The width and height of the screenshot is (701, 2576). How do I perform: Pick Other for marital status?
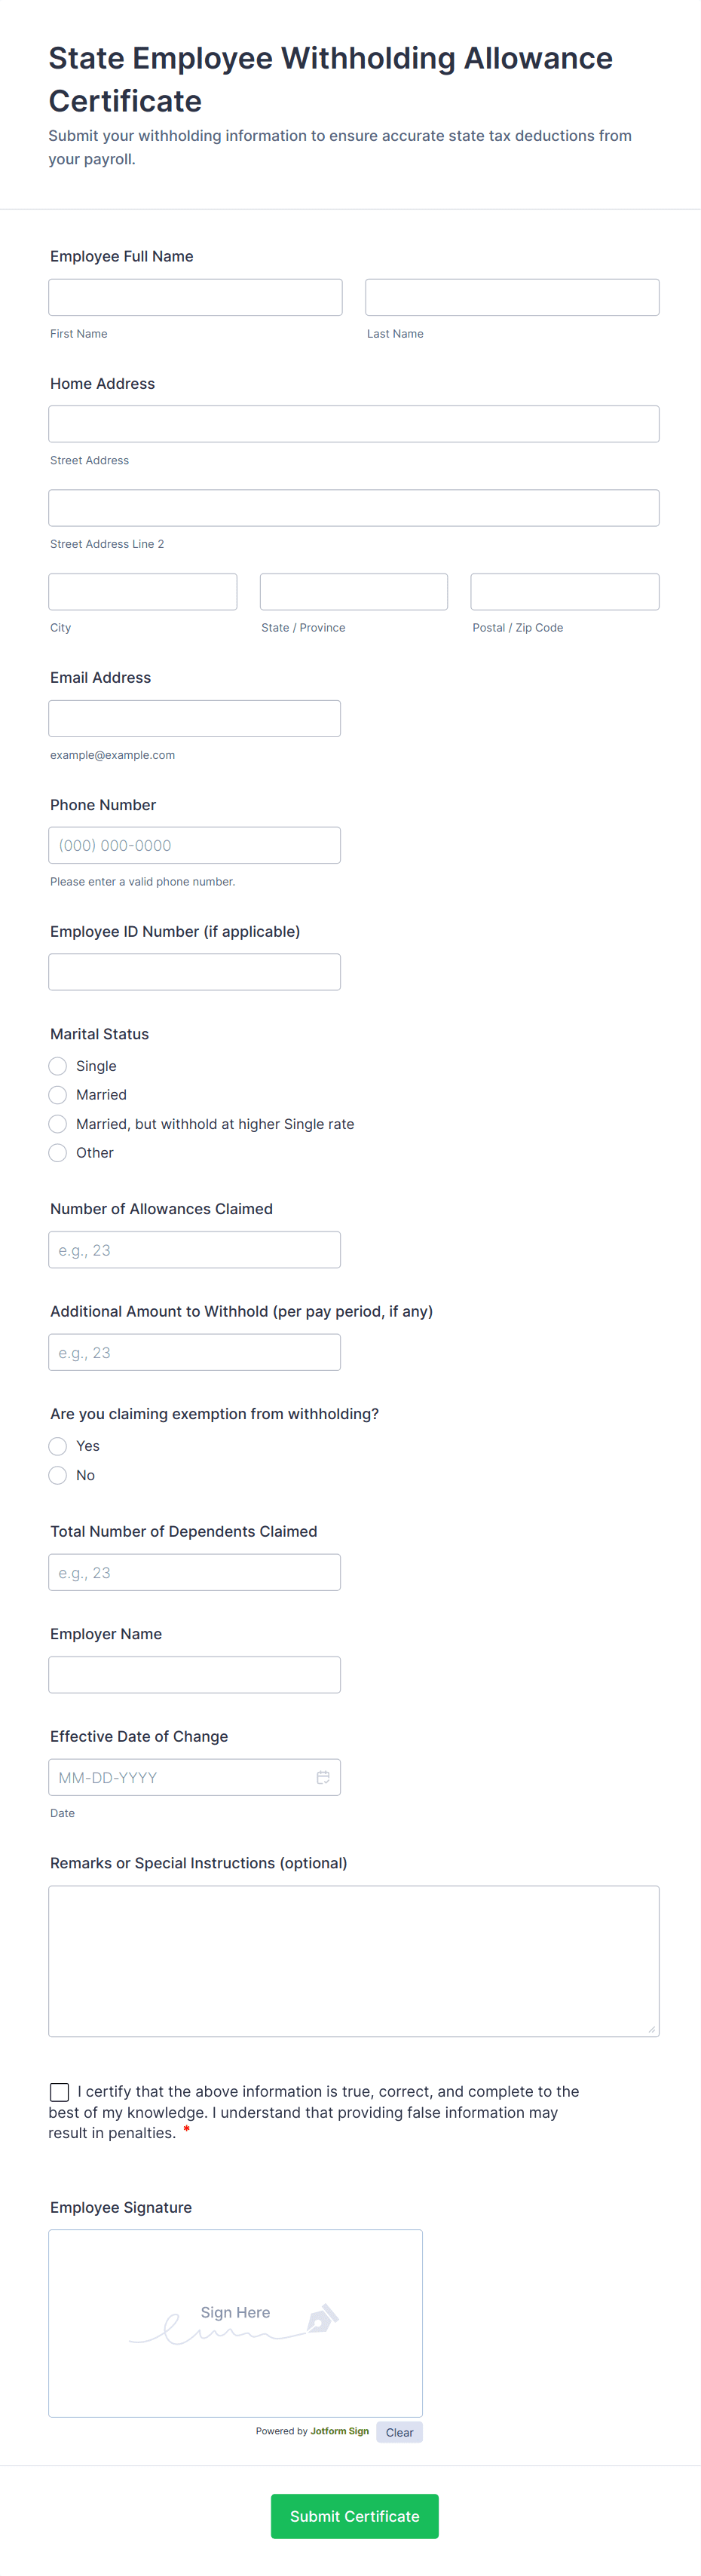58,1153
